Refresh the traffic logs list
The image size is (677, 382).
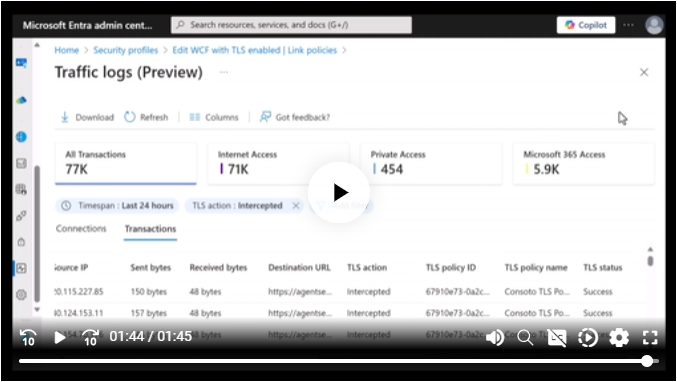coord(146,117)
